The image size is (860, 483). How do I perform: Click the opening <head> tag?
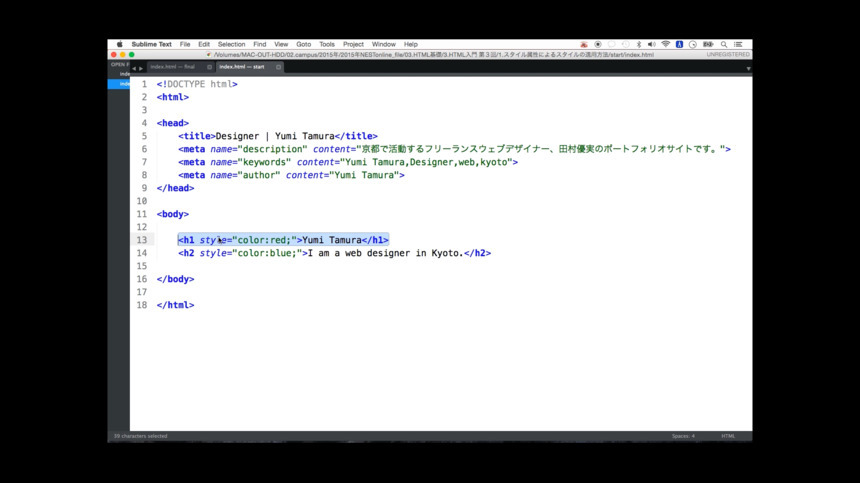pos(173,123)
